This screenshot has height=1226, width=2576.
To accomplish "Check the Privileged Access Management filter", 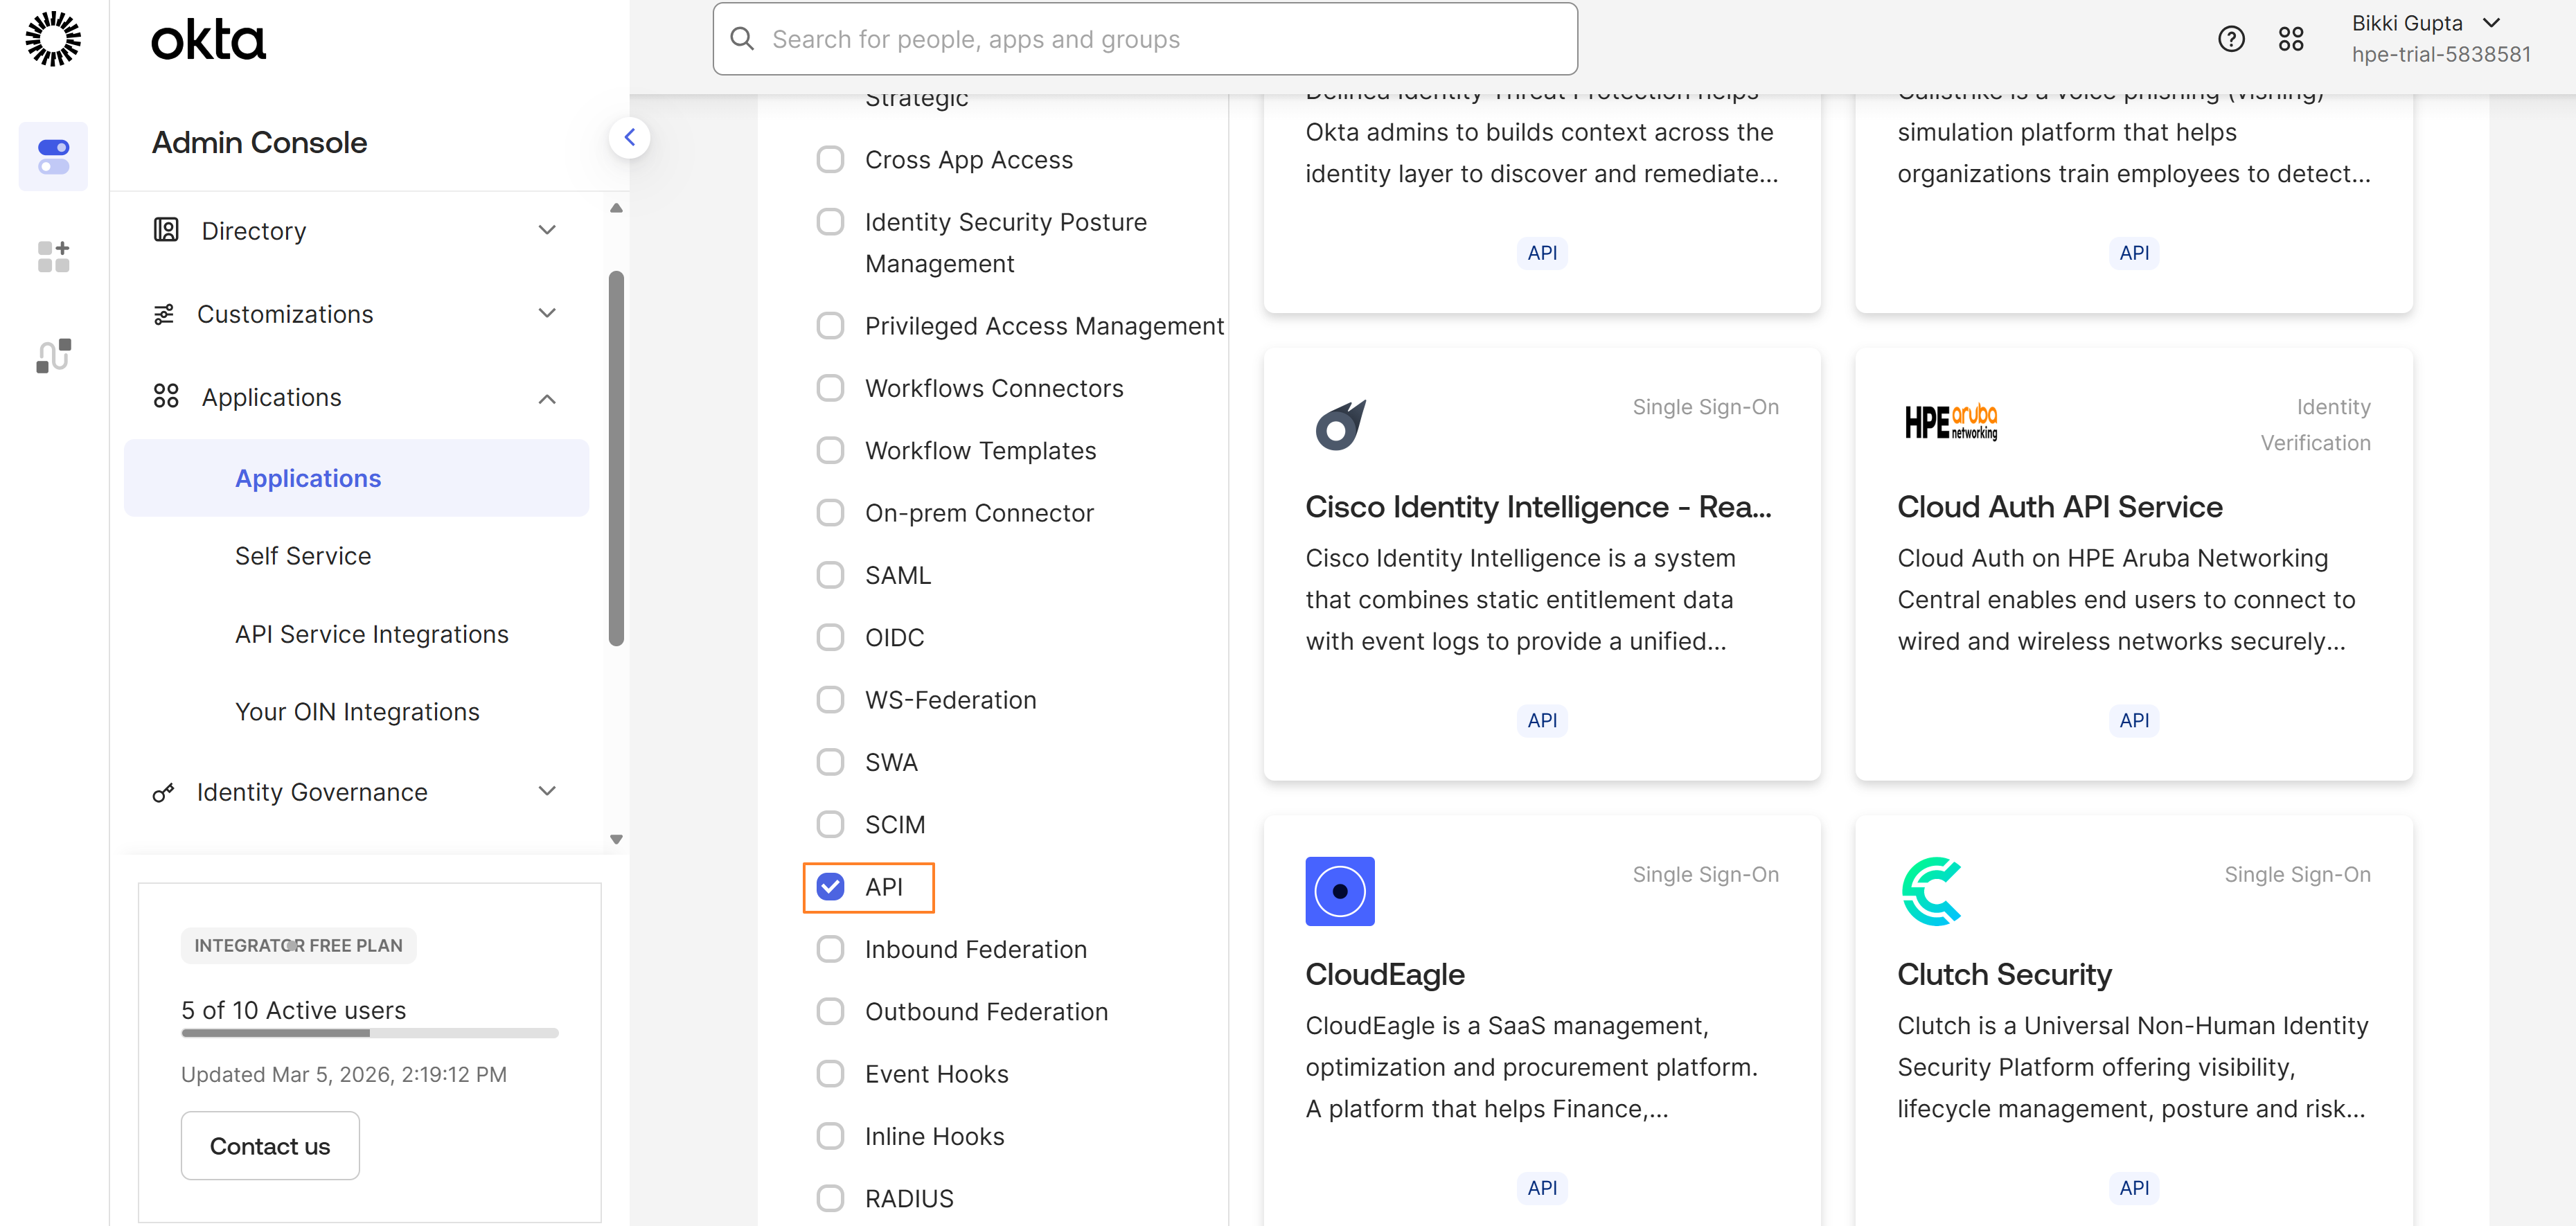I will click(830, 326).
